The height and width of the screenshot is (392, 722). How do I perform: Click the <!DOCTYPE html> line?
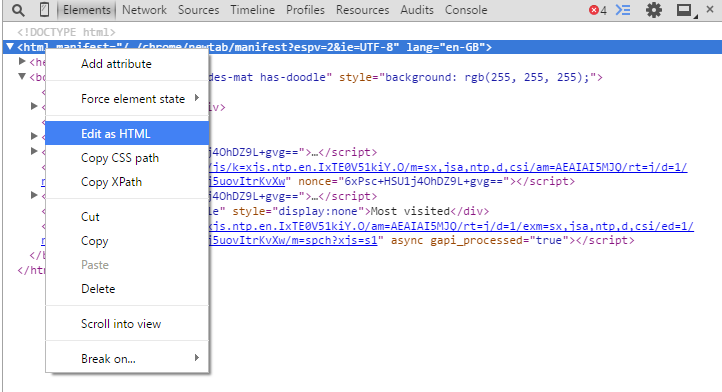tap(66, 32)
